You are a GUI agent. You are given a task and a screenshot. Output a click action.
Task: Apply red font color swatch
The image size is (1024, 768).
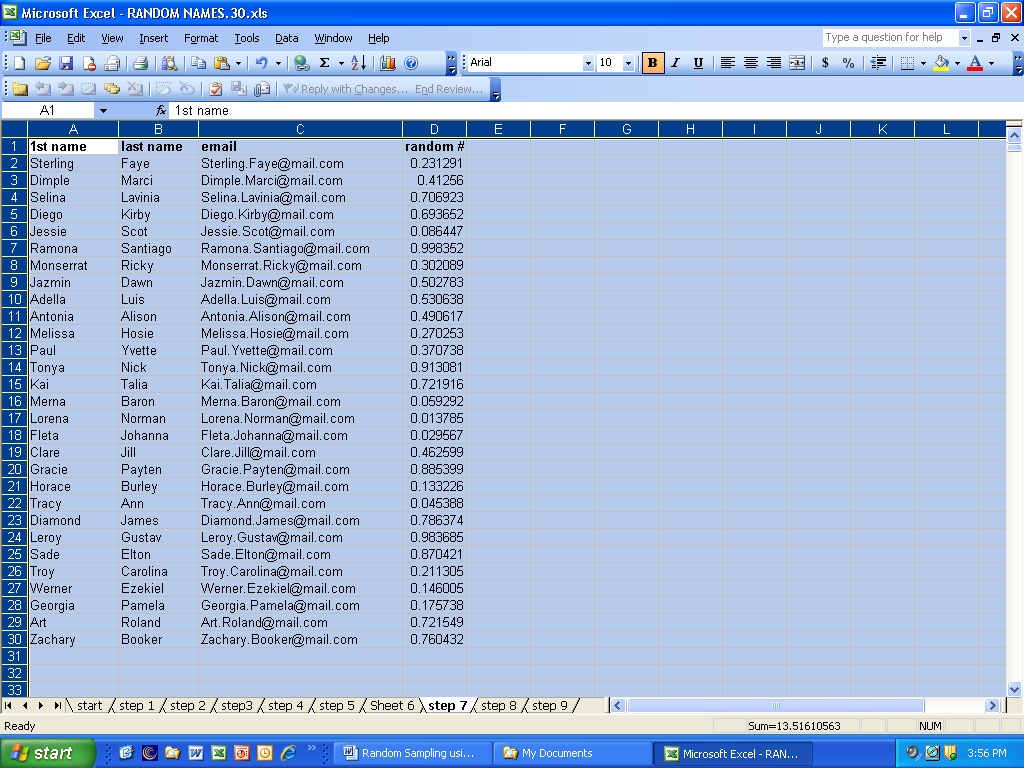click(975, 63)
